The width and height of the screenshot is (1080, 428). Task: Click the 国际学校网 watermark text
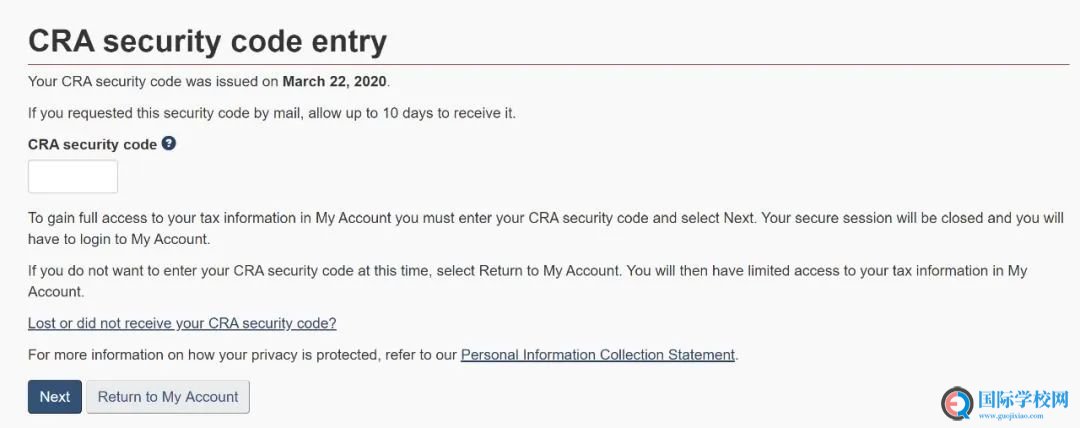tap(1023, 399)
